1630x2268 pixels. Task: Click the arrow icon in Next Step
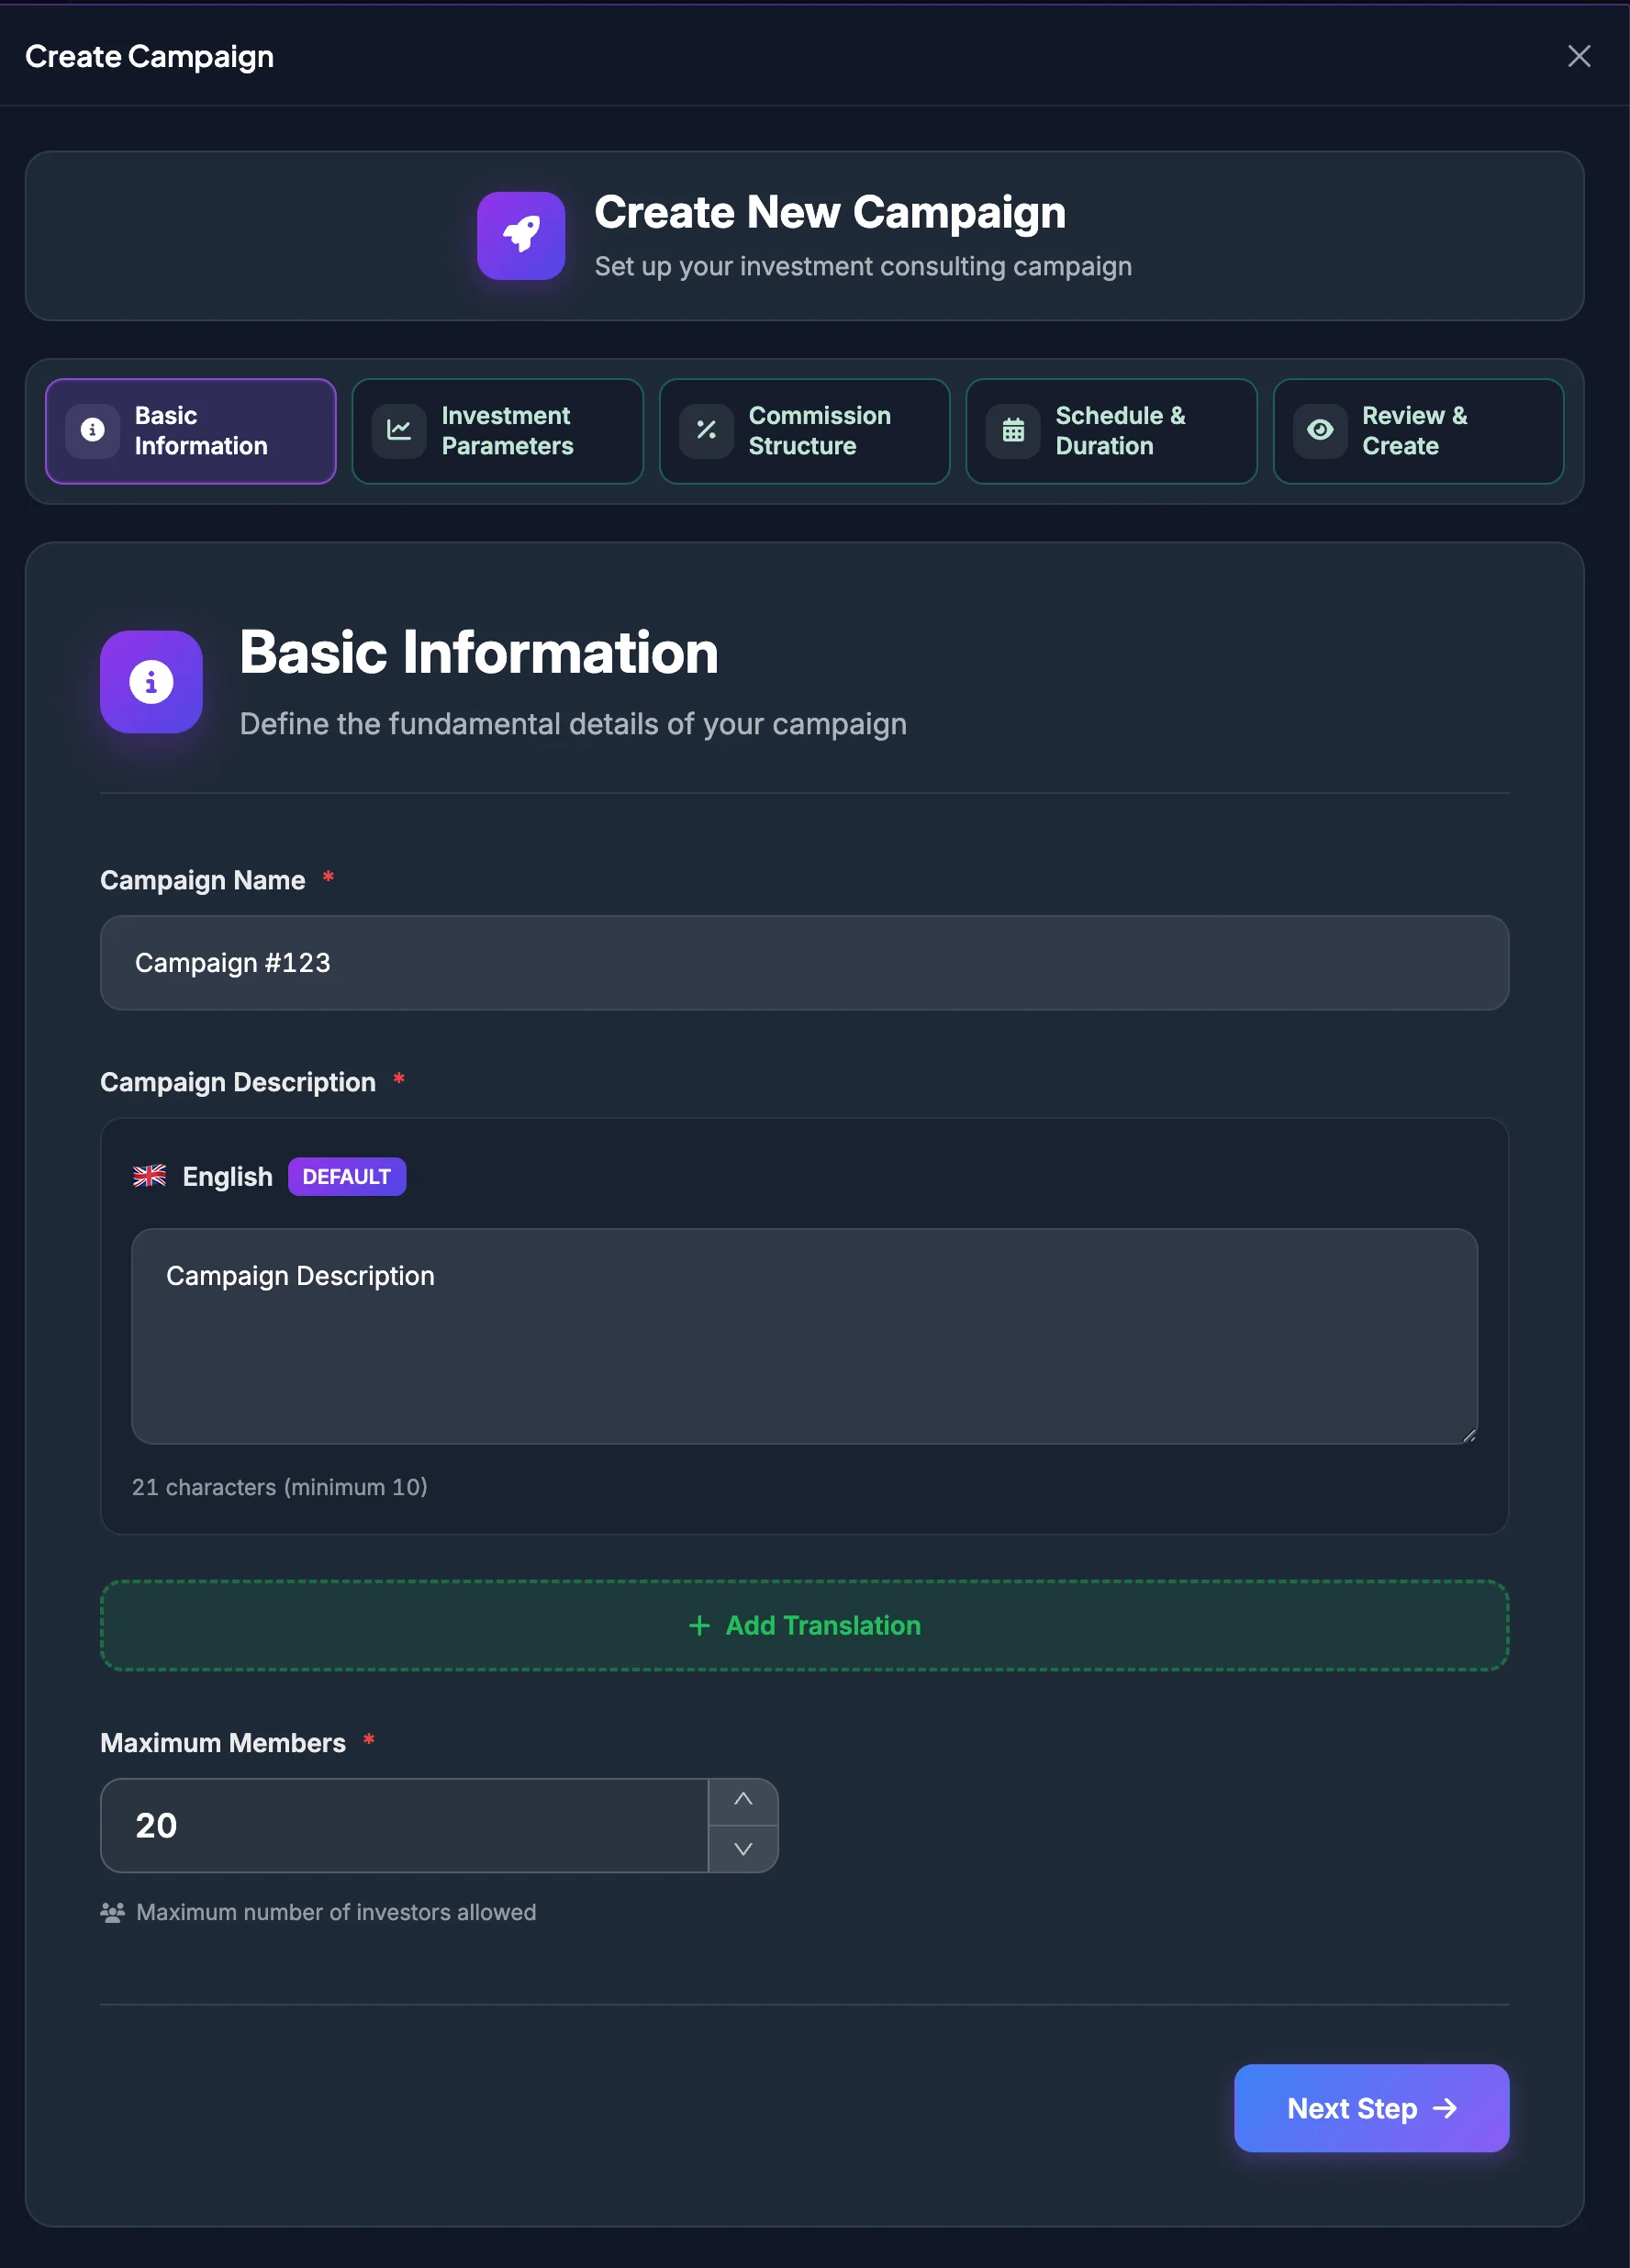click(x=1444, y=2108)
